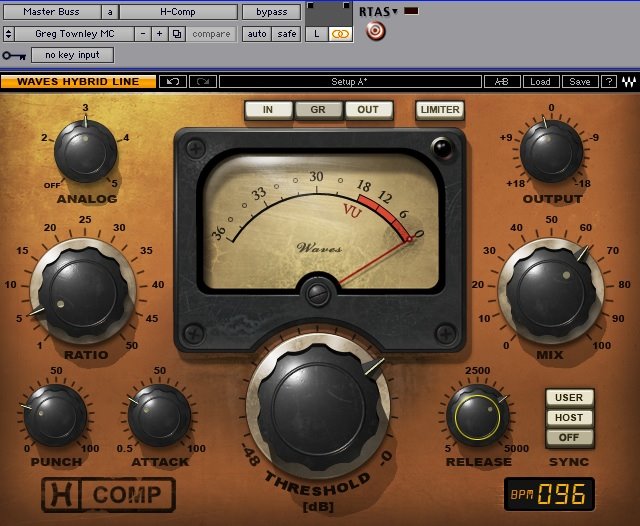Click the RATIO knob

click(84, 293)
